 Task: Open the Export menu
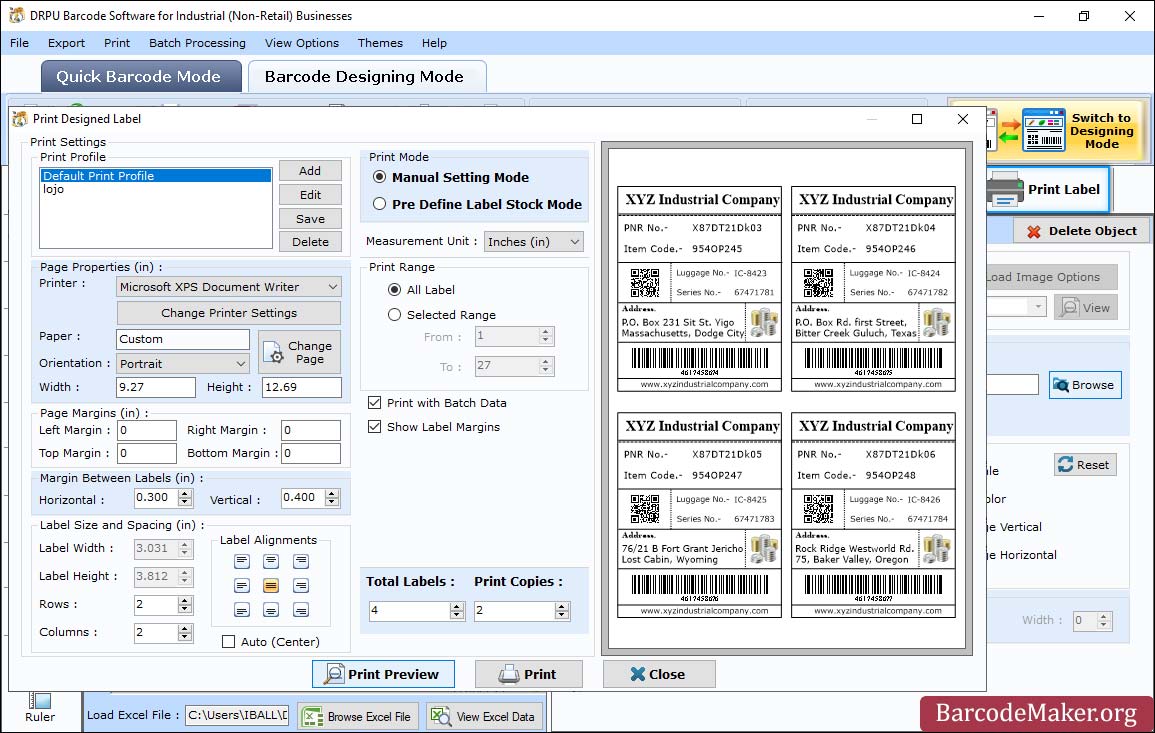tap(66, 43)
